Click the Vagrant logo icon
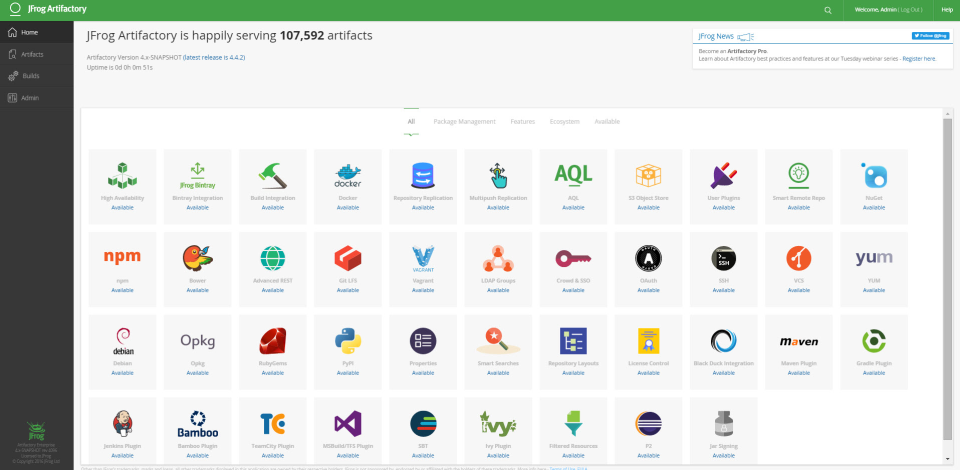 [423, 259]
